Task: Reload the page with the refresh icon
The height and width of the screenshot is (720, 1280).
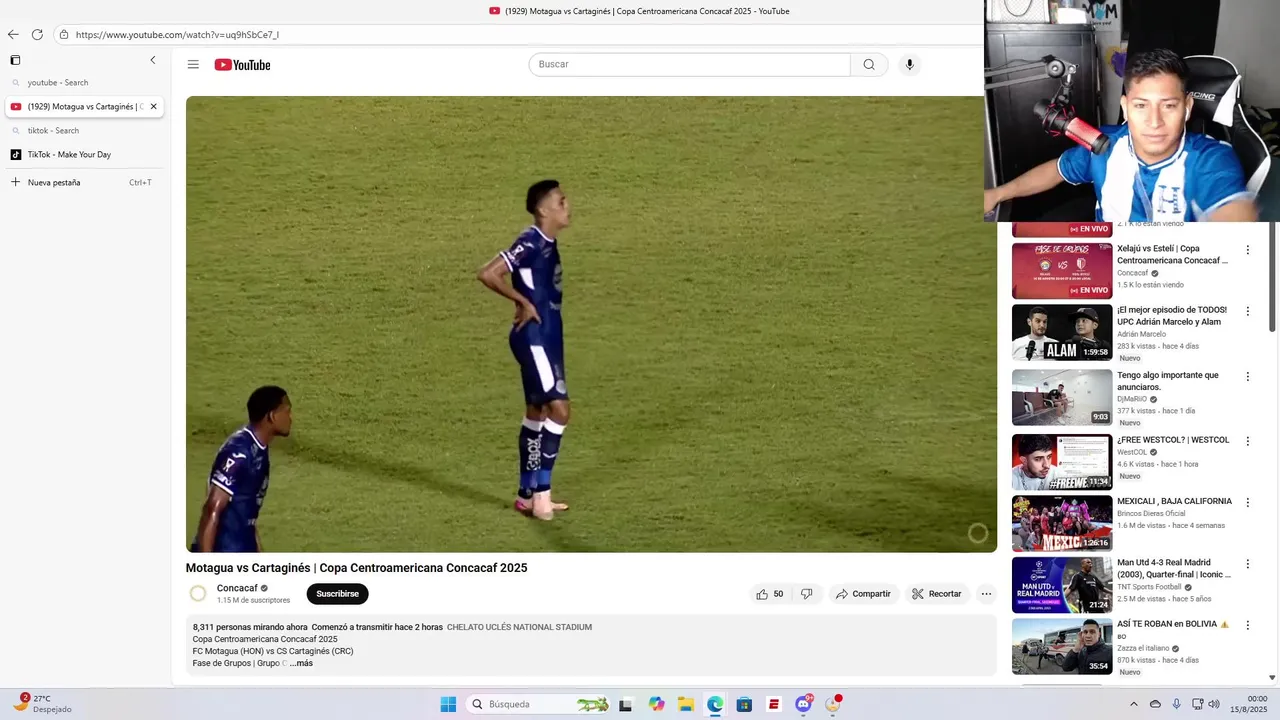Action: tap(37, 34)
